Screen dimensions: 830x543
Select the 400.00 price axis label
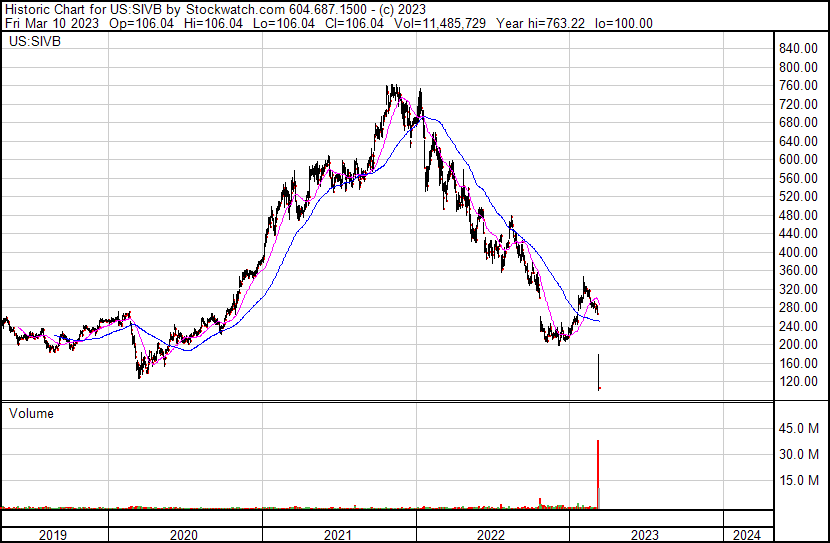(x=798, y=252)
